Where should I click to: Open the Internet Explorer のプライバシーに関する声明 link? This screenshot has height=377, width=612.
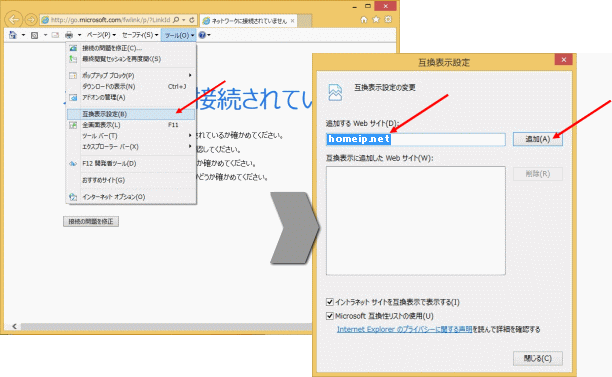coord(404,329)
